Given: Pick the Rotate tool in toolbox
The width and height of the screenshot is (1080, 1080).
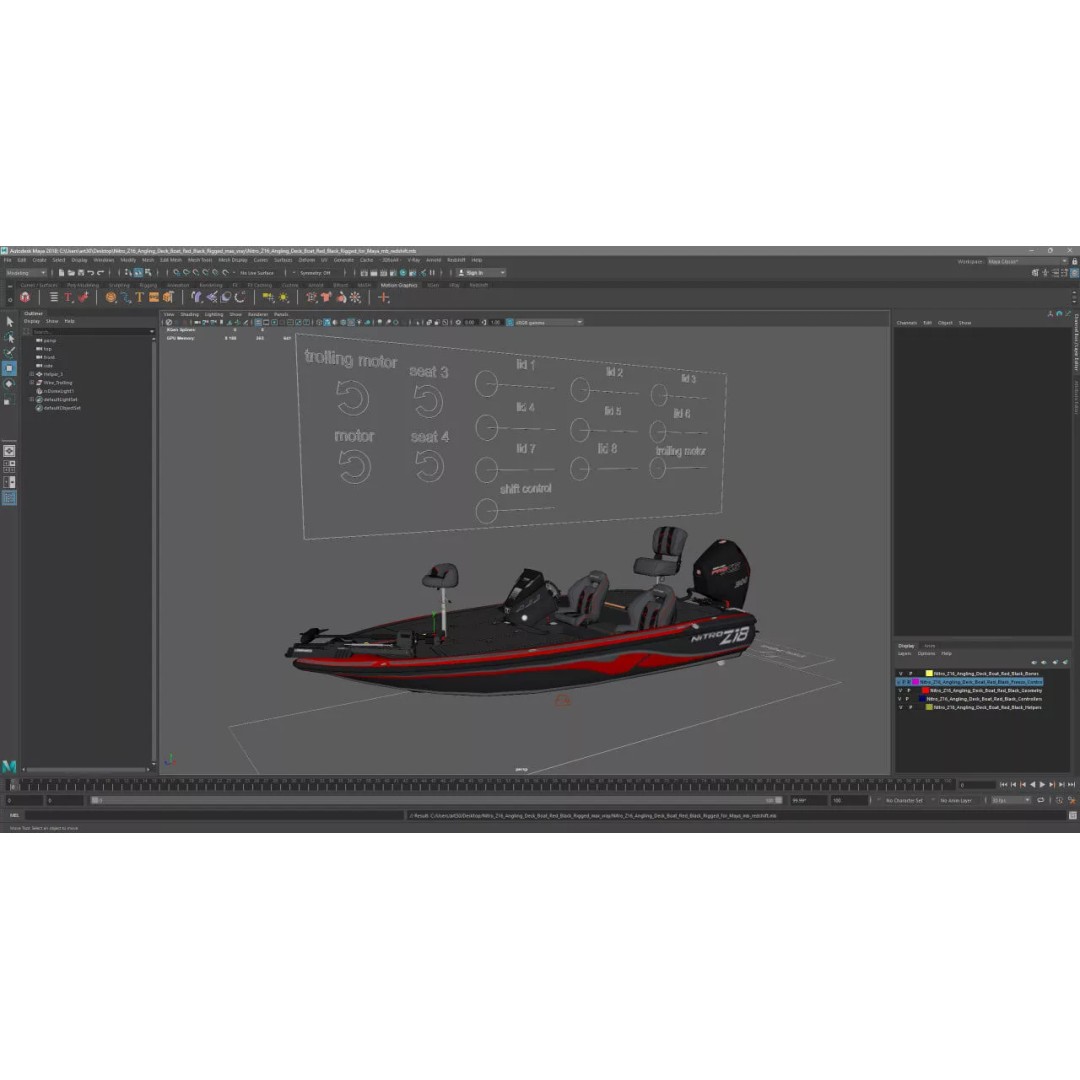Looking at the screenshot, I should point(10,384).
